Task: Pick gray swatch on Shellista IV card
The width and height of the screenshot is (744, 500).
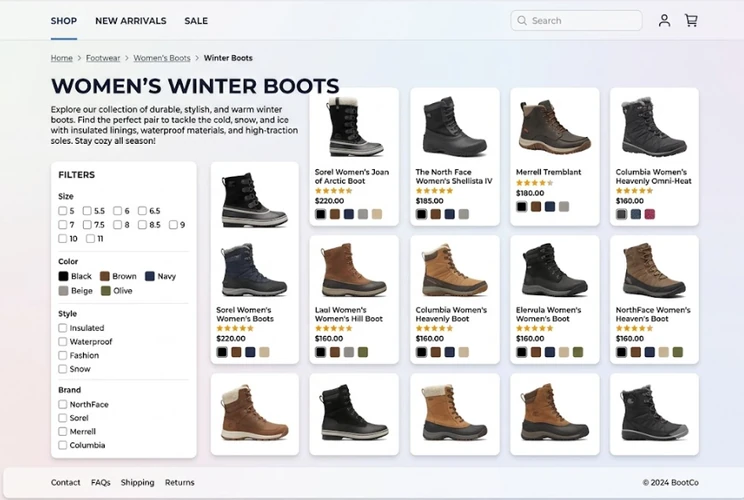Action: click(464, 214)
